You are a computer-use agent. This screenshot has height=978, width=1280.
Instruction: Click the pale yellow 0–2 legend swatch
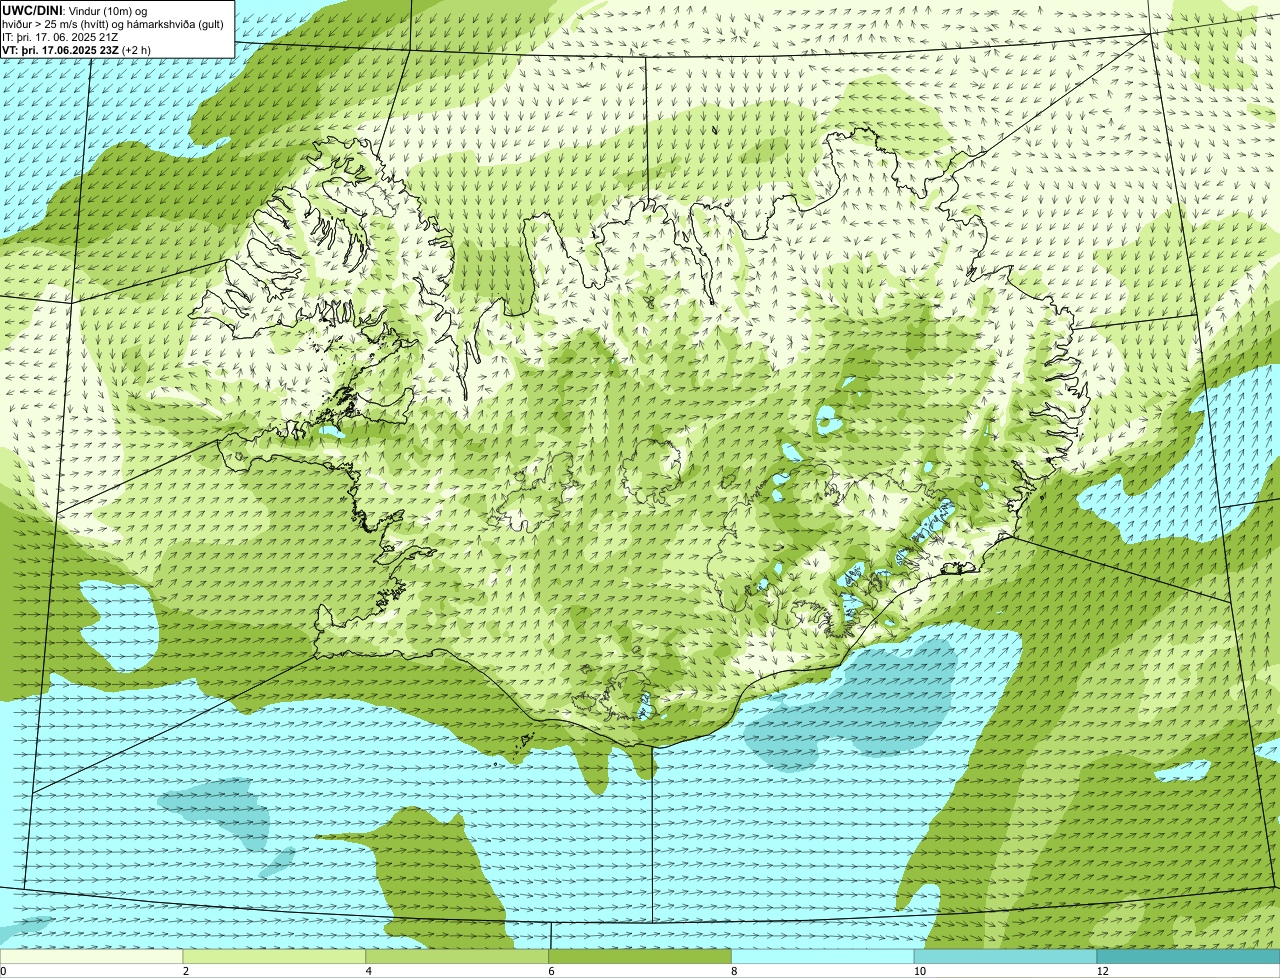(91, 957)
